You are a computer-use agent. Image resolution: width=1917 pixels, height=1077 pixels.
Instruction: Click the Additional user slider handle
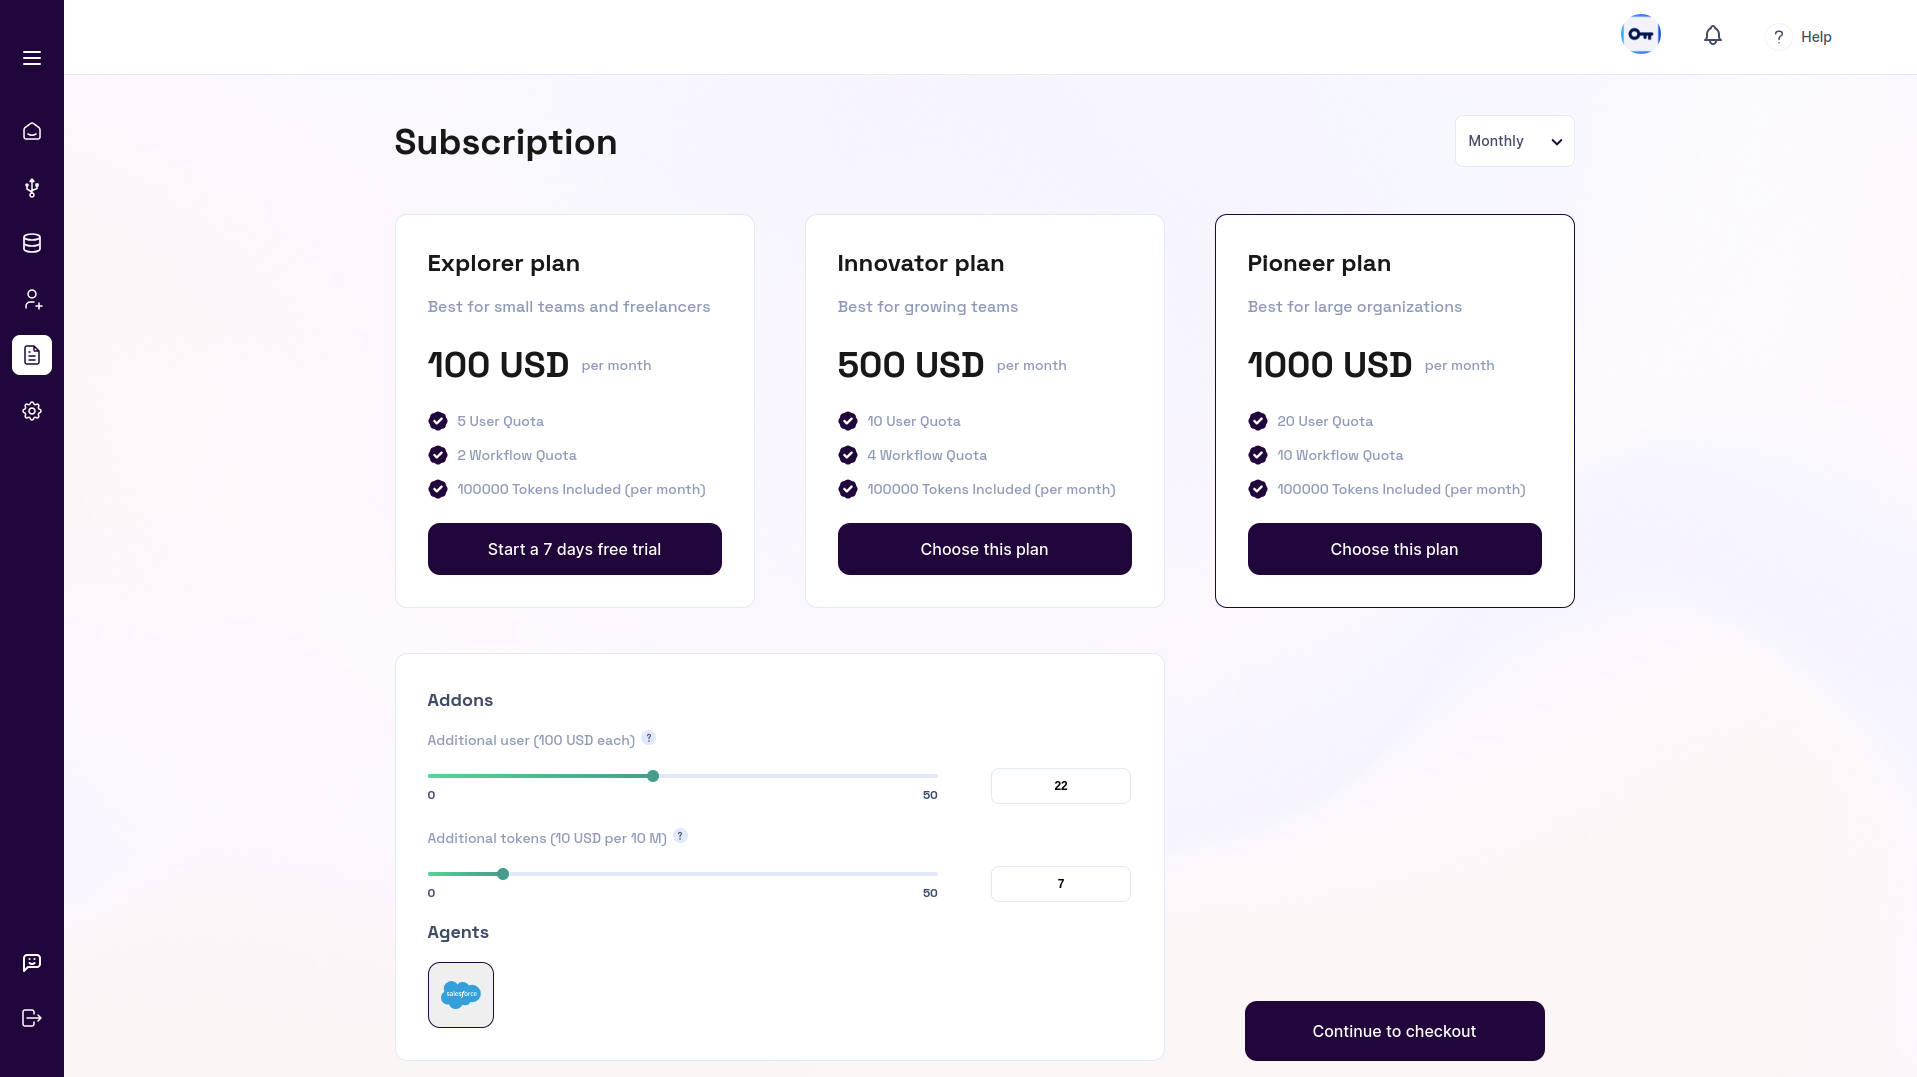click(653, 776)
